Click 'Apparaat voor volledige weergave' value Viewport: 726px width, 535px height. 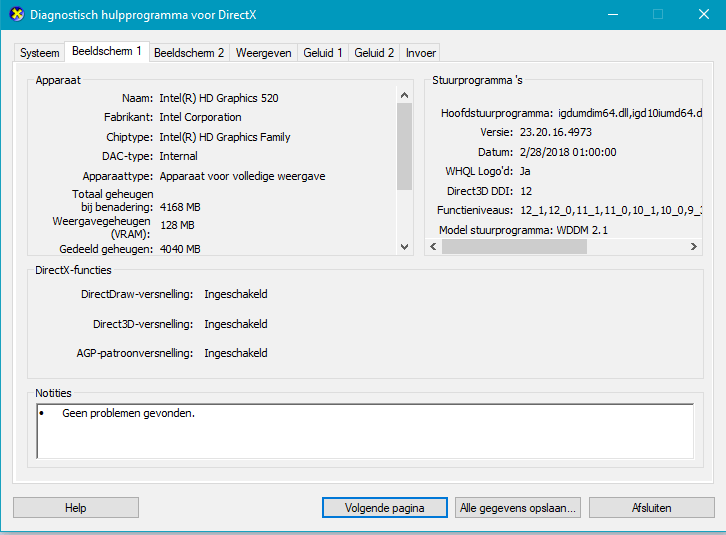pos(243,176)
